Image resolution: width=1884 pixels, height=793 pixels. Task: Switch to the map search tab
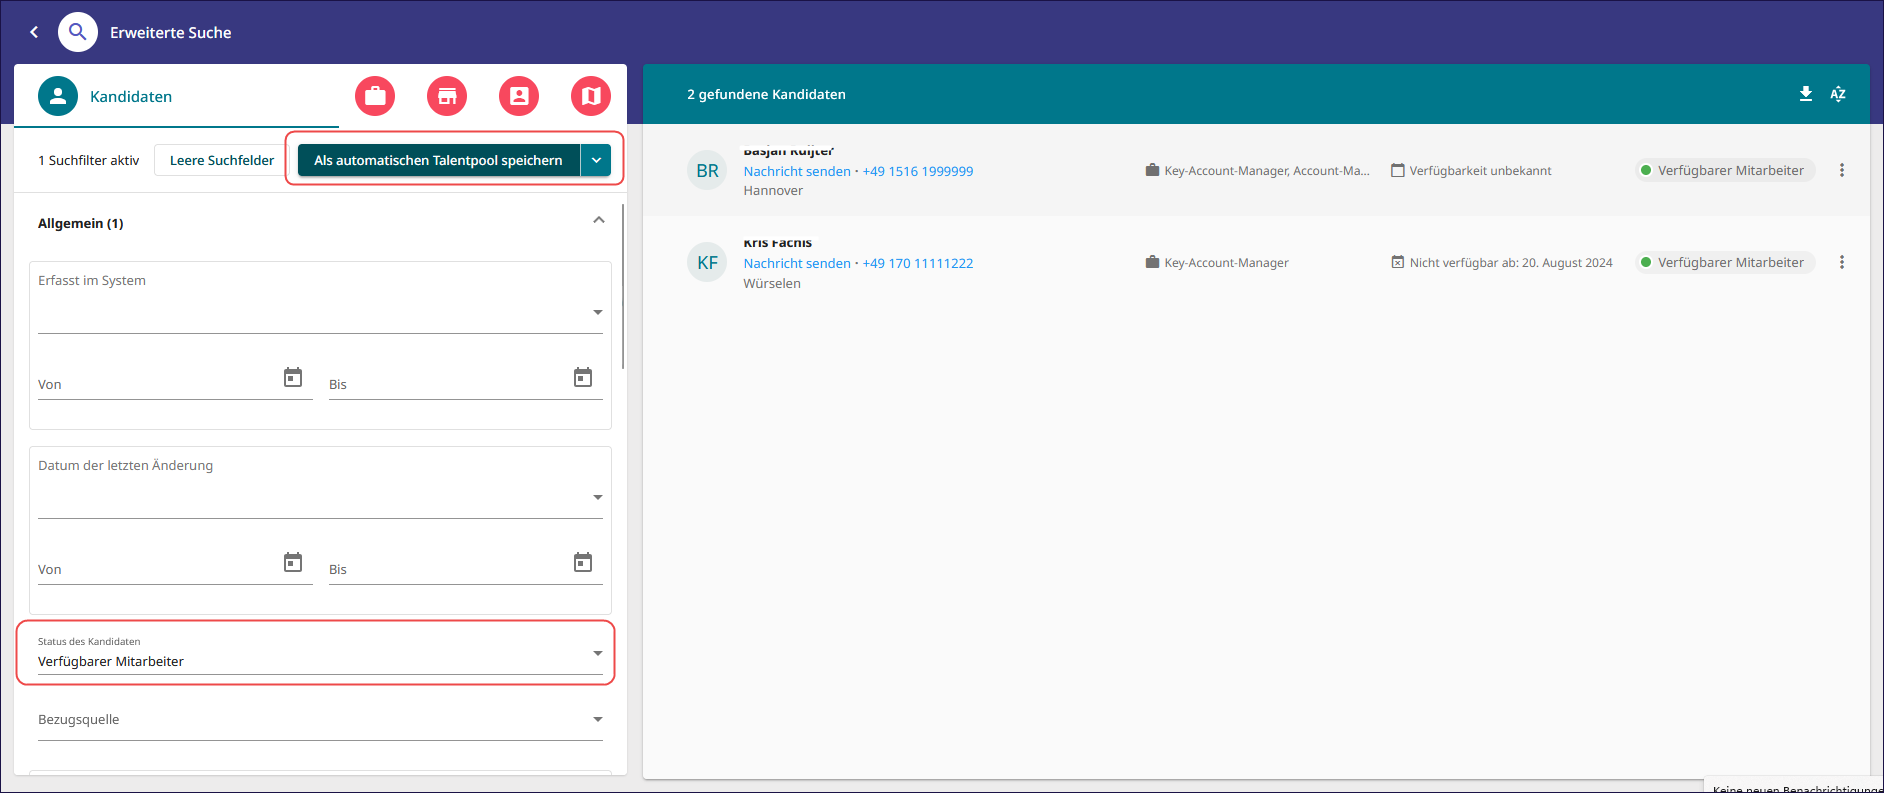pos(591,96)
